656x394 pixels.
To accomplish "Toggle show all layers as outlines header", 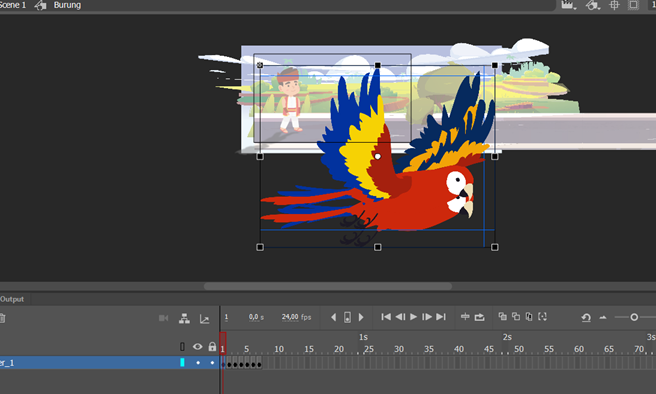I will 182,347.
